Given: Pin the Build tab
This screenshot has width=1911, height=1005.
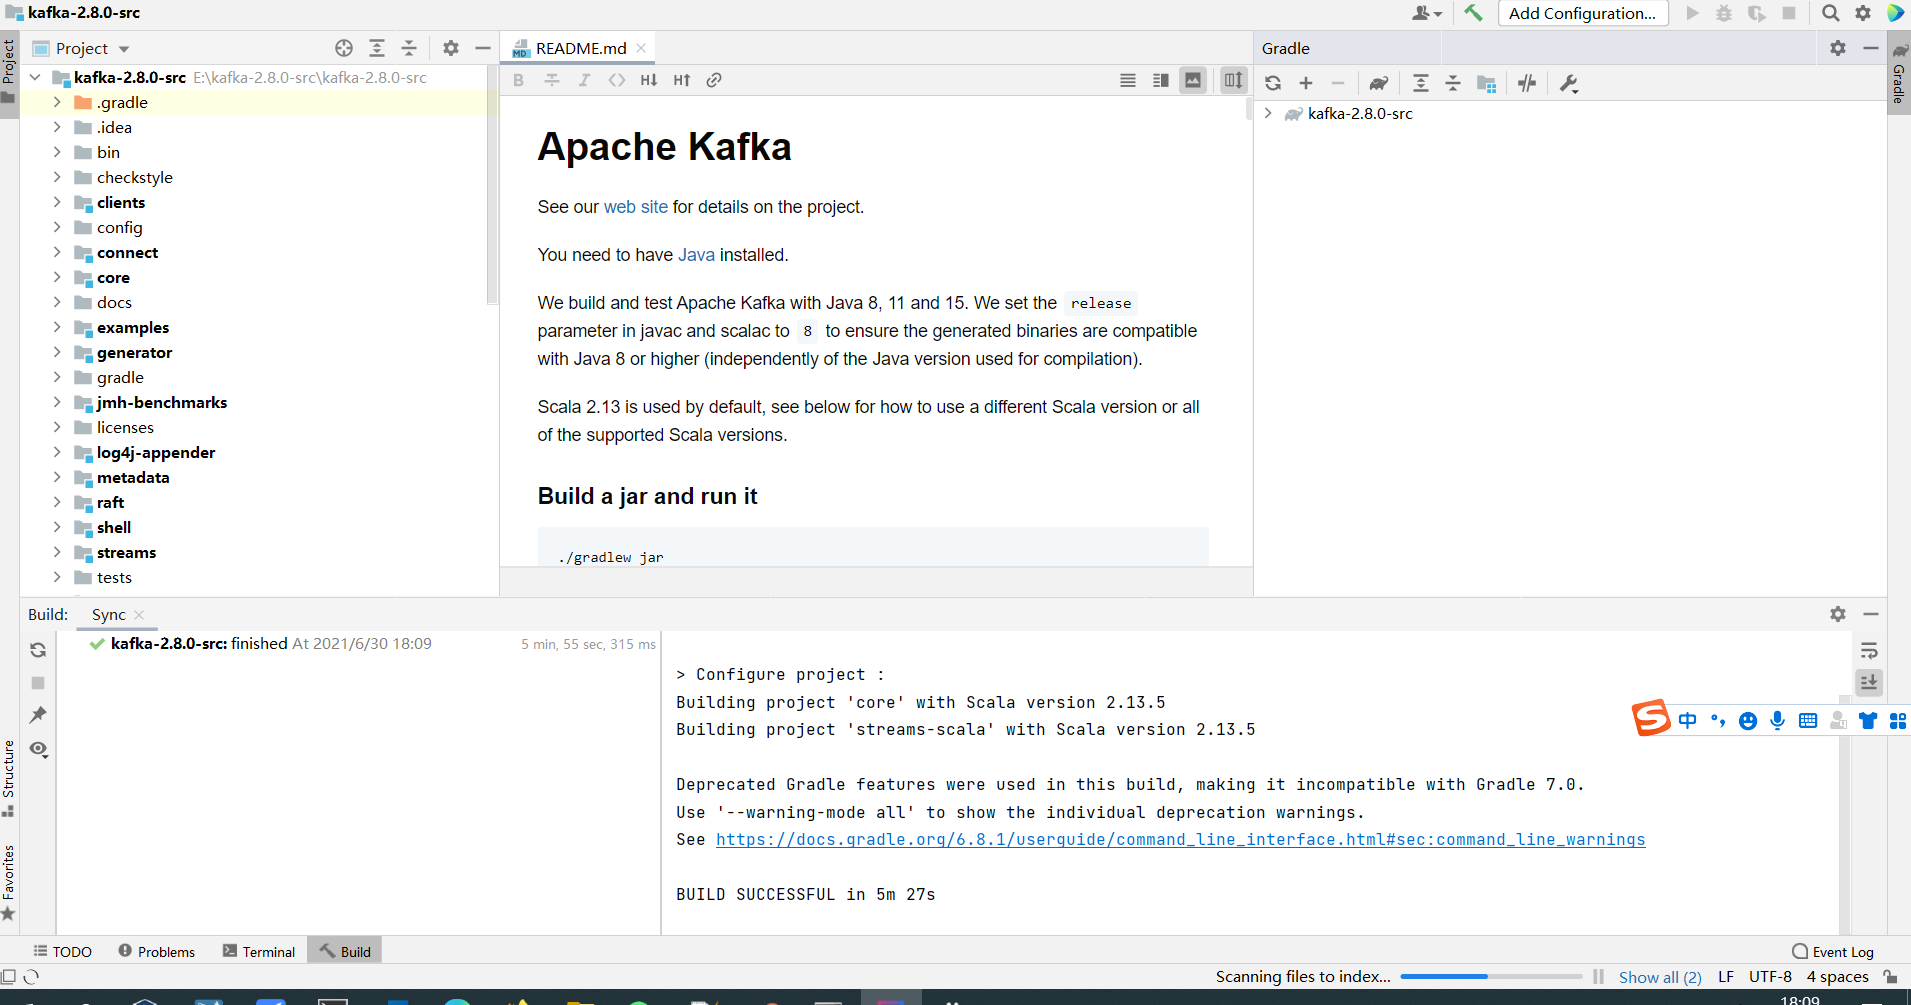Looking at the screenshot, I should [x=38, y=715].
